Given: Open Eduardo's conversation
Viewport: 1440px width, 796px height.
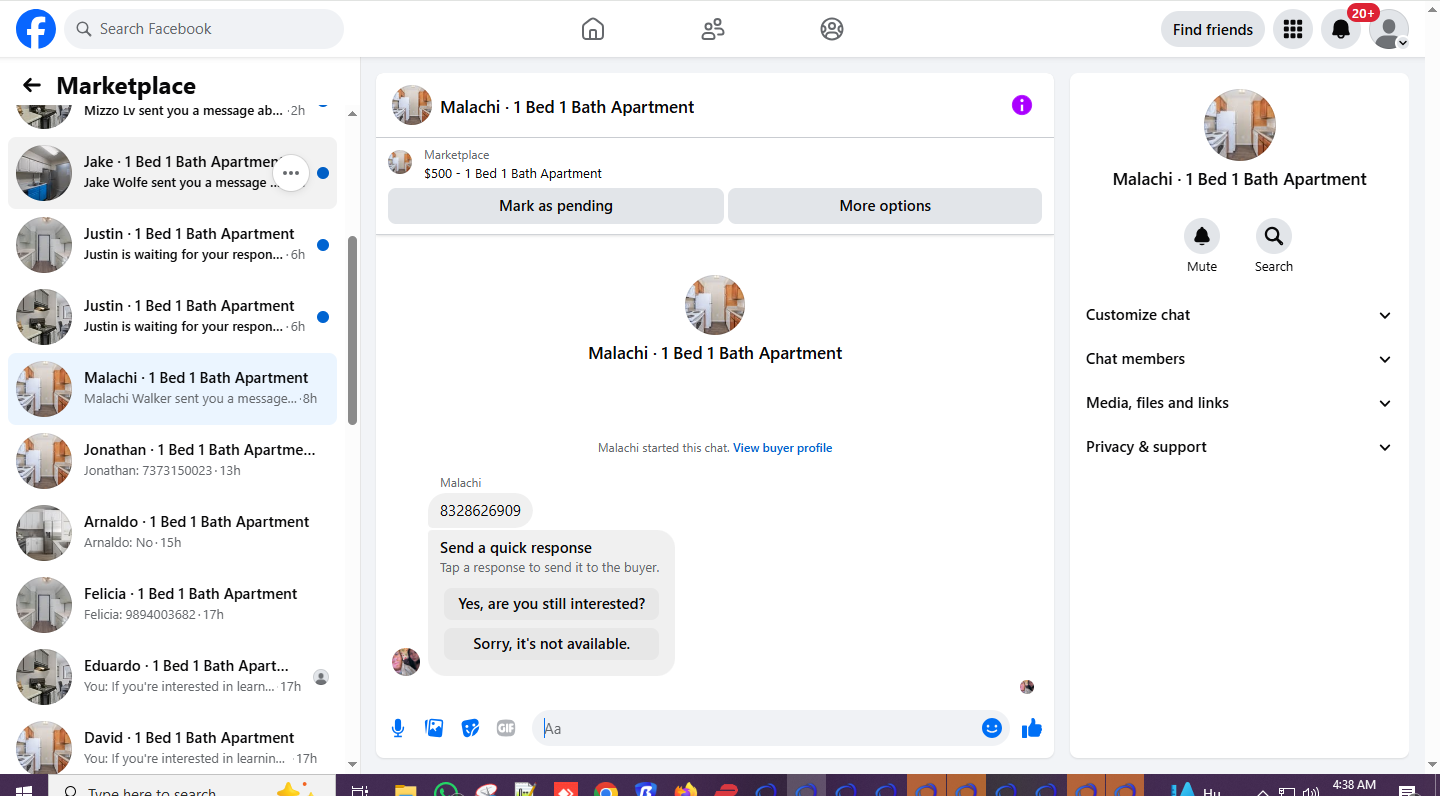Looking at the screenshot, I should point(172,677).
